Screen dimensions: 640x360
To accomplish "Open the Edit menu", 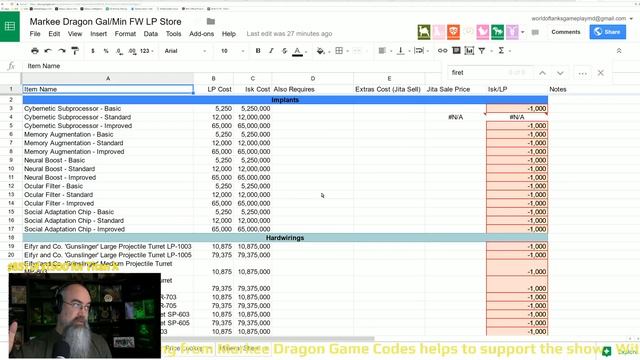I will coord(54,34).
